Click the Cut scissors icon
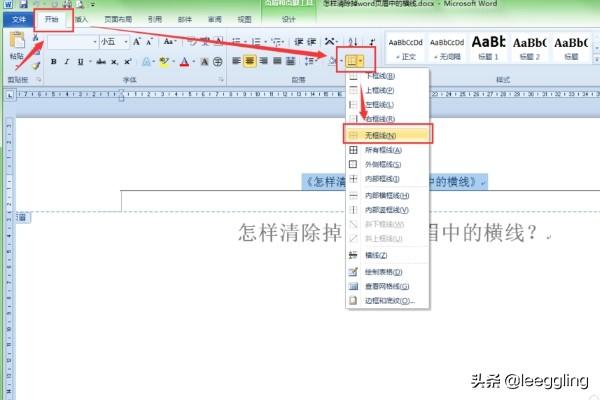Screen dimensions: 600x400 [36, 38]
